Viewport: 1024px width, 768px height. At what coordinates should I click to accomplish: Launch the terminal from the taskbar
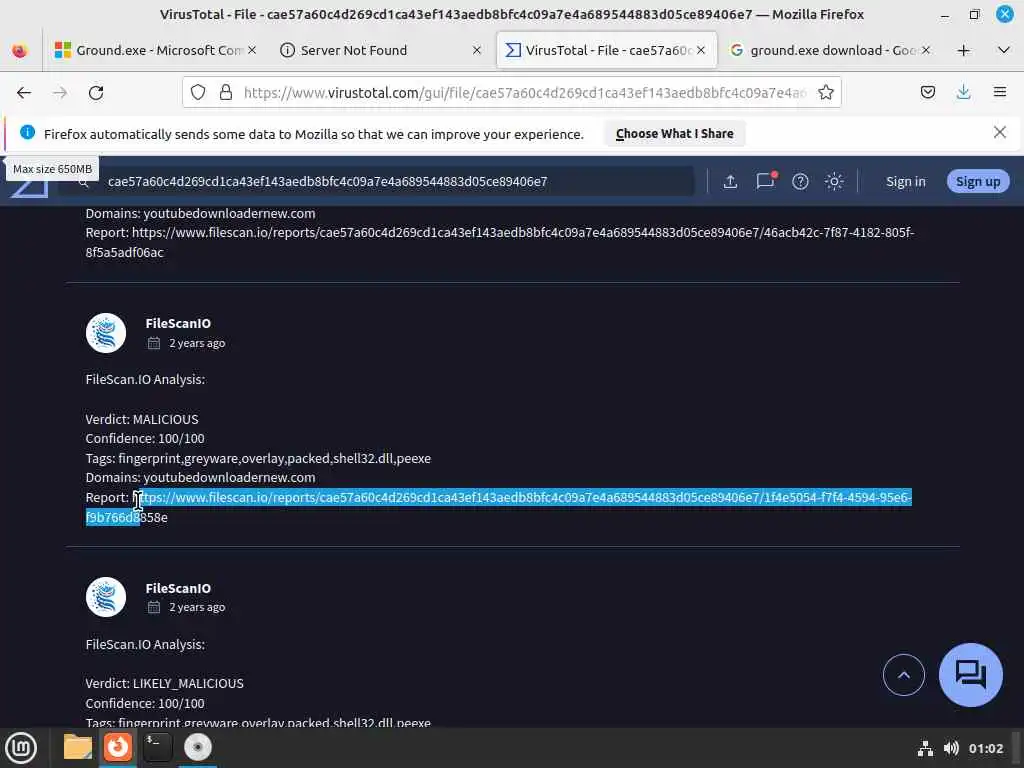(157, 747)
